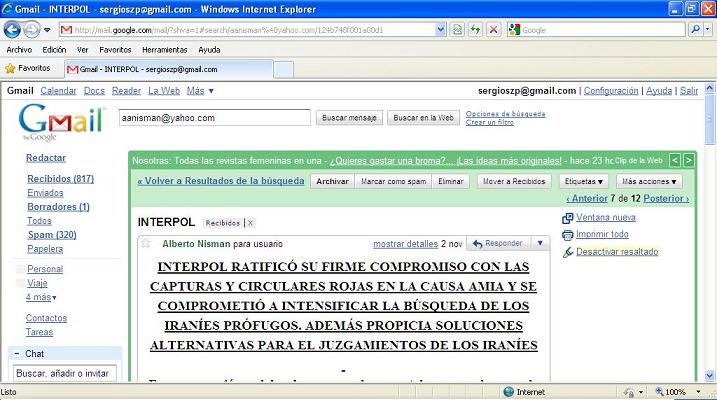717x400 pixels.
Task: Collapse the Chat section with minus icon
Action: coord(16,353)
